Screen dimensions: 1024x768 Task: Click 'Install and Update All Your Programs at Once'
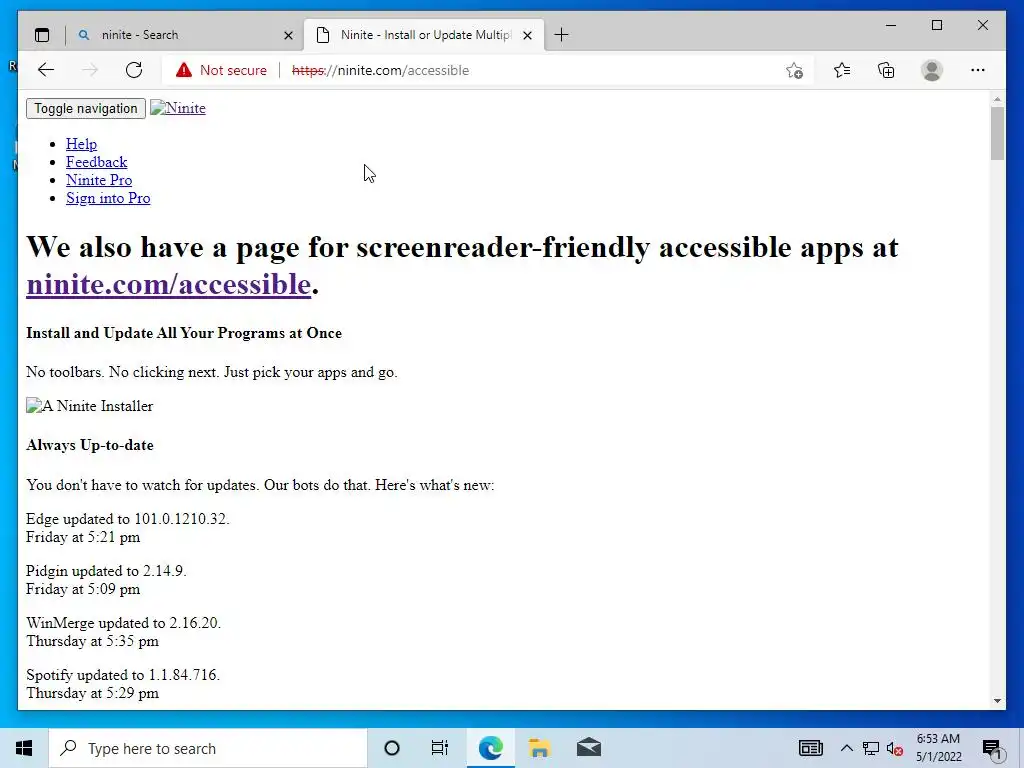pos(184,333)
